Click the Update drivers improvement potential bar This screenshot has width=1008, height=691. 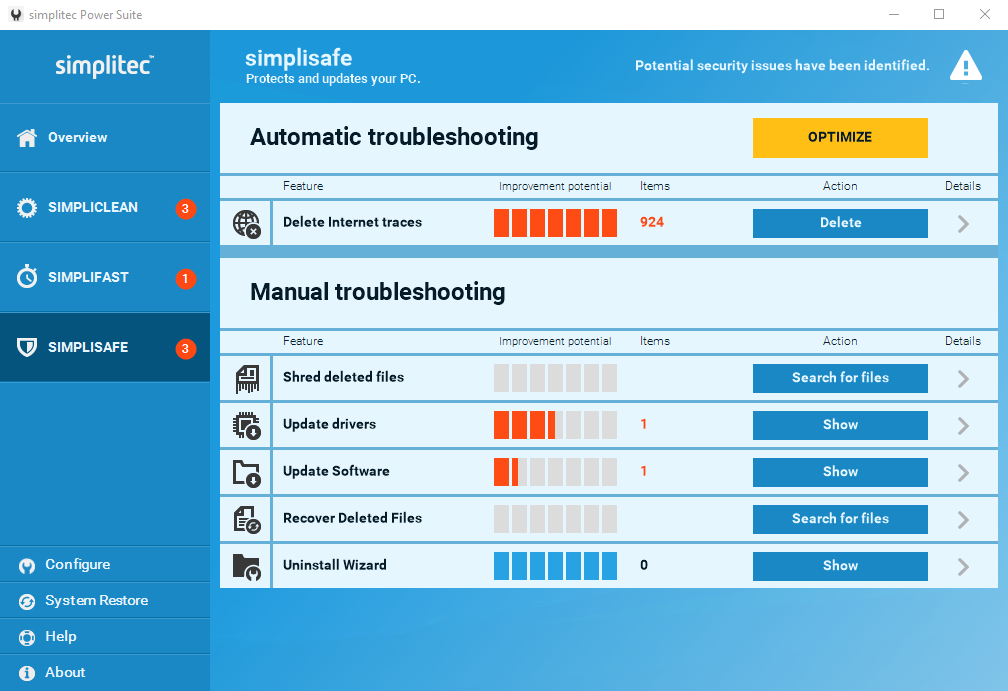coord(555,425)
